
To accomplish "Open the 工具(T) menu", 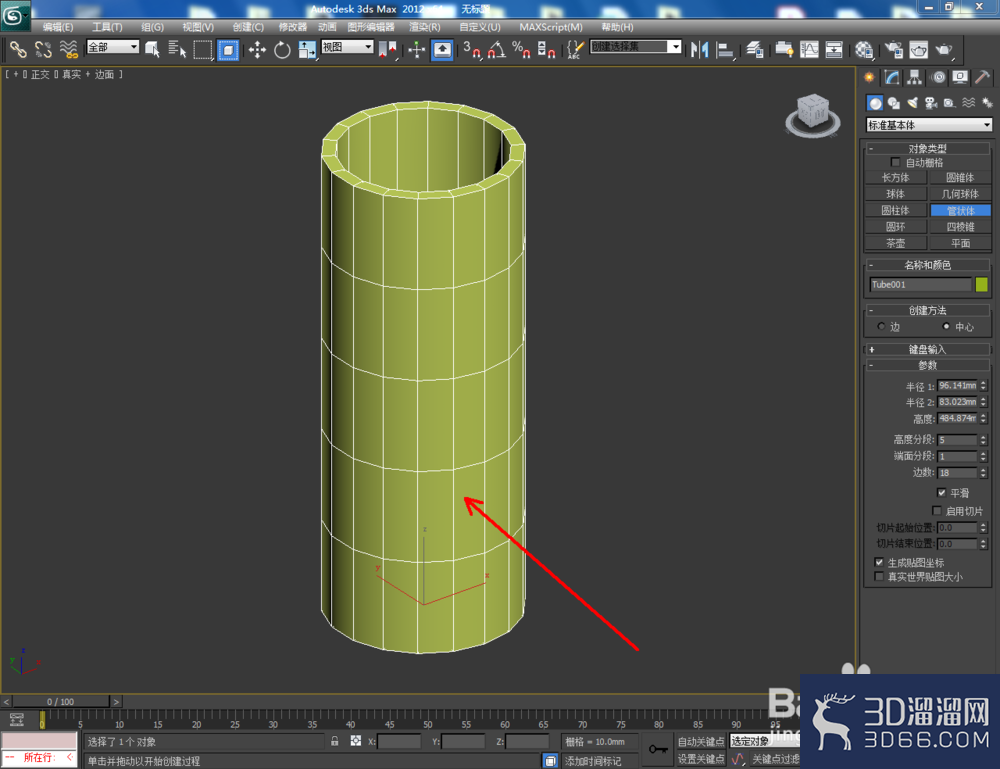I will point(107,27).
